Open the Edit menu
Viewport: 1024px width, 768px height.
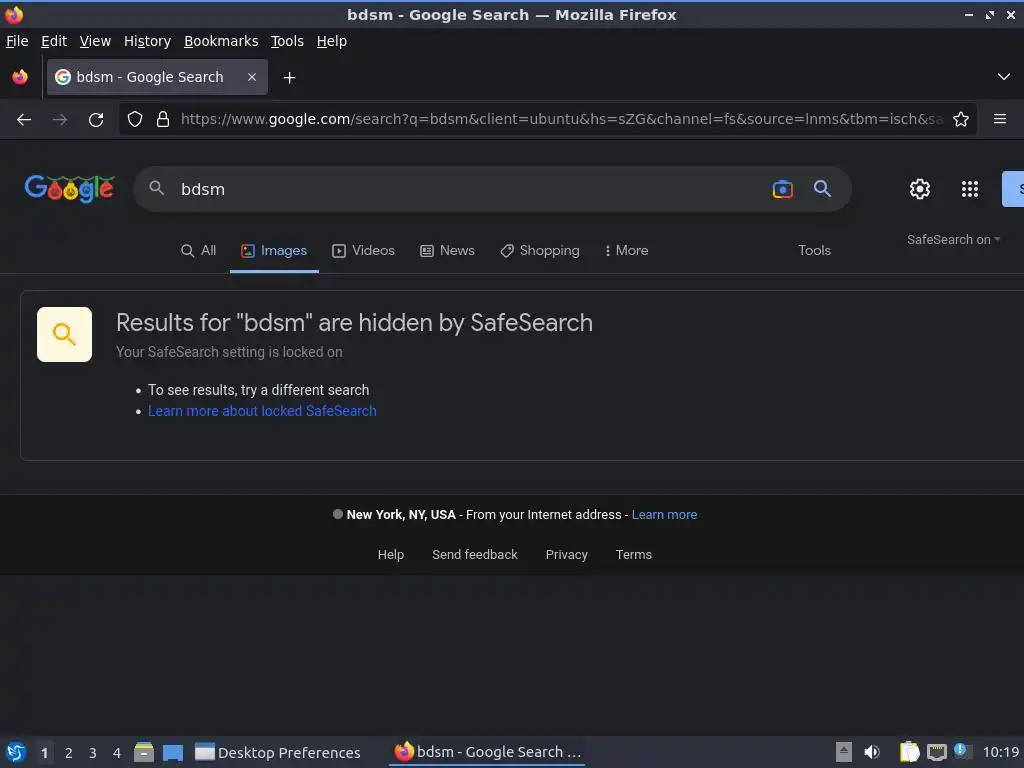[x=54, y=41]
